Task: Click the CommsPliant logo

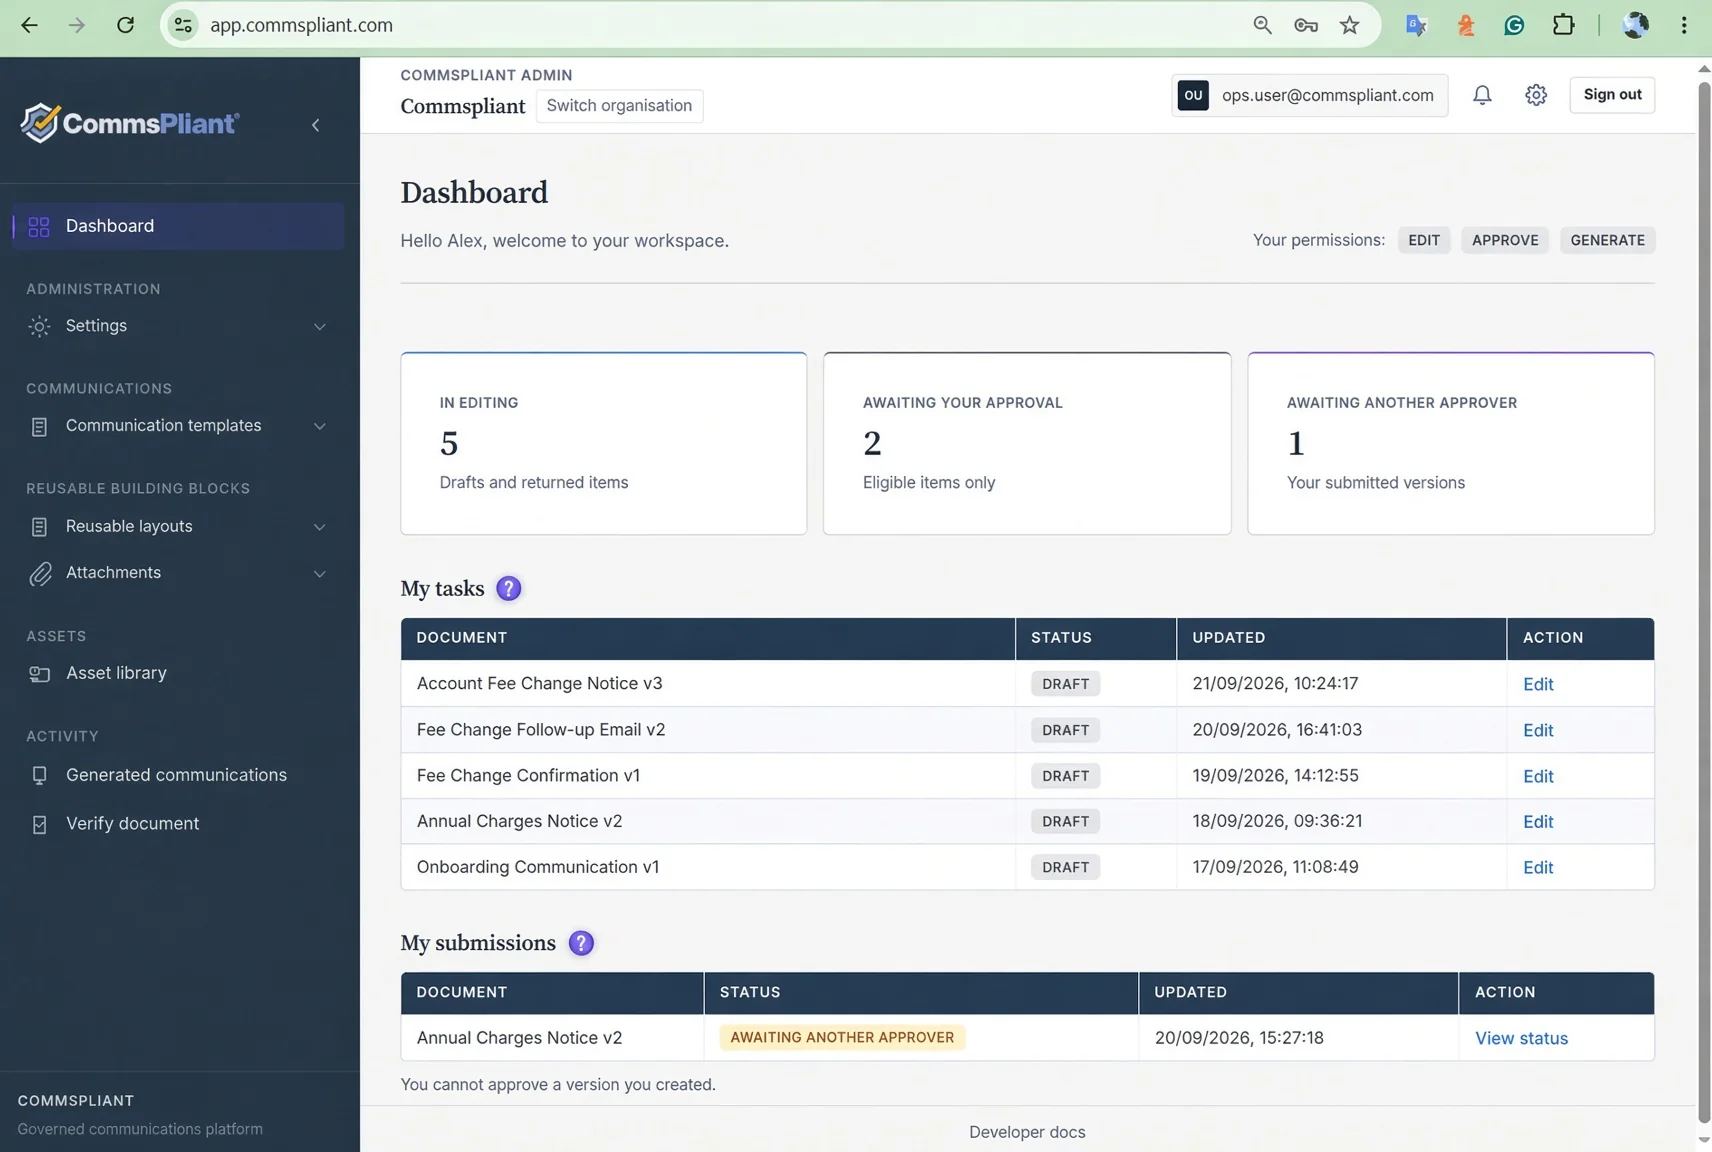Action: coord(130,123)
